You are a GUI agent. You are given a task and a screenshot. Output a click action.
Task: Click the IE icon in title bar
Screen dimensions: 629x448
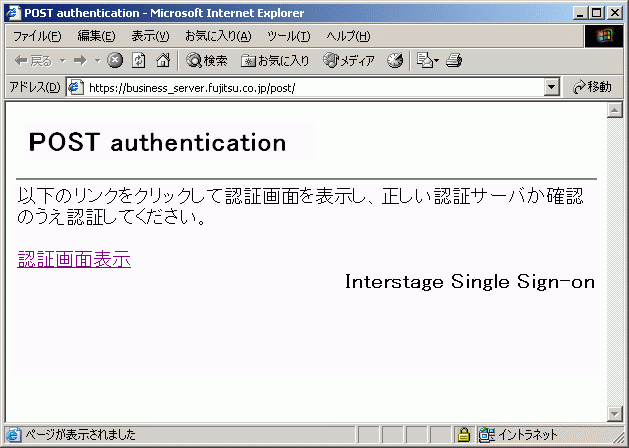pos(14,13)
